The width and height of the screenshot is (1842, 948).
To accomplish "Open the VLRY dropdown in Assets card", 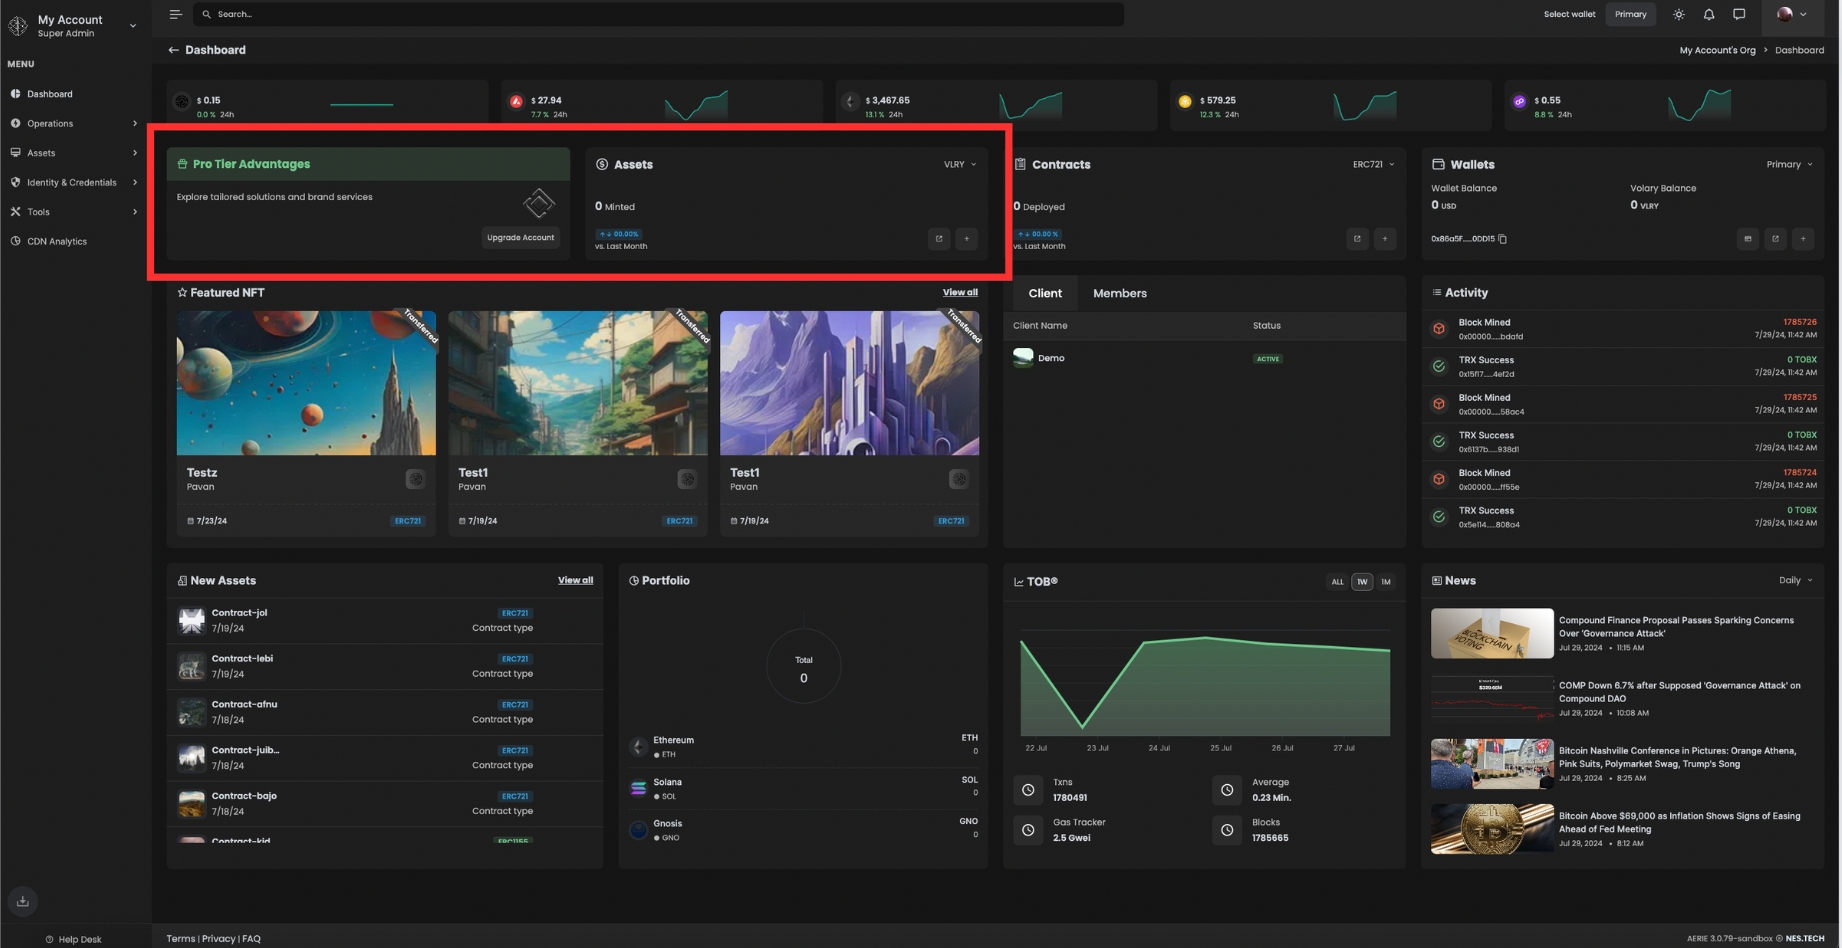I will [960, 165].
